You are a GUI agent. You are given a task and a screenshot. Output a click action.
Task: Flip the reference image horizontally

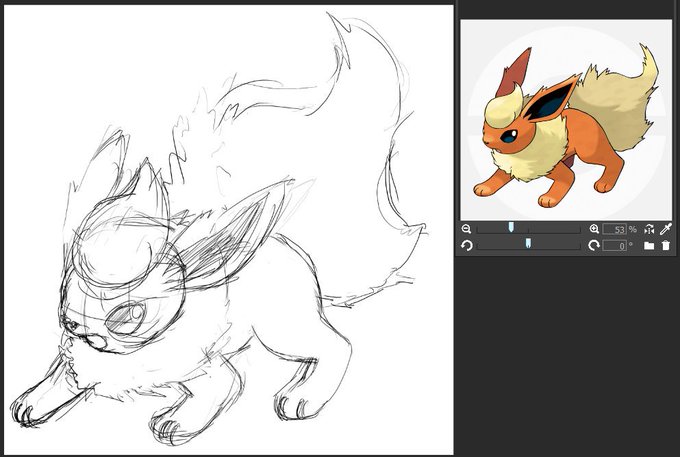click(x=649, y=229)
